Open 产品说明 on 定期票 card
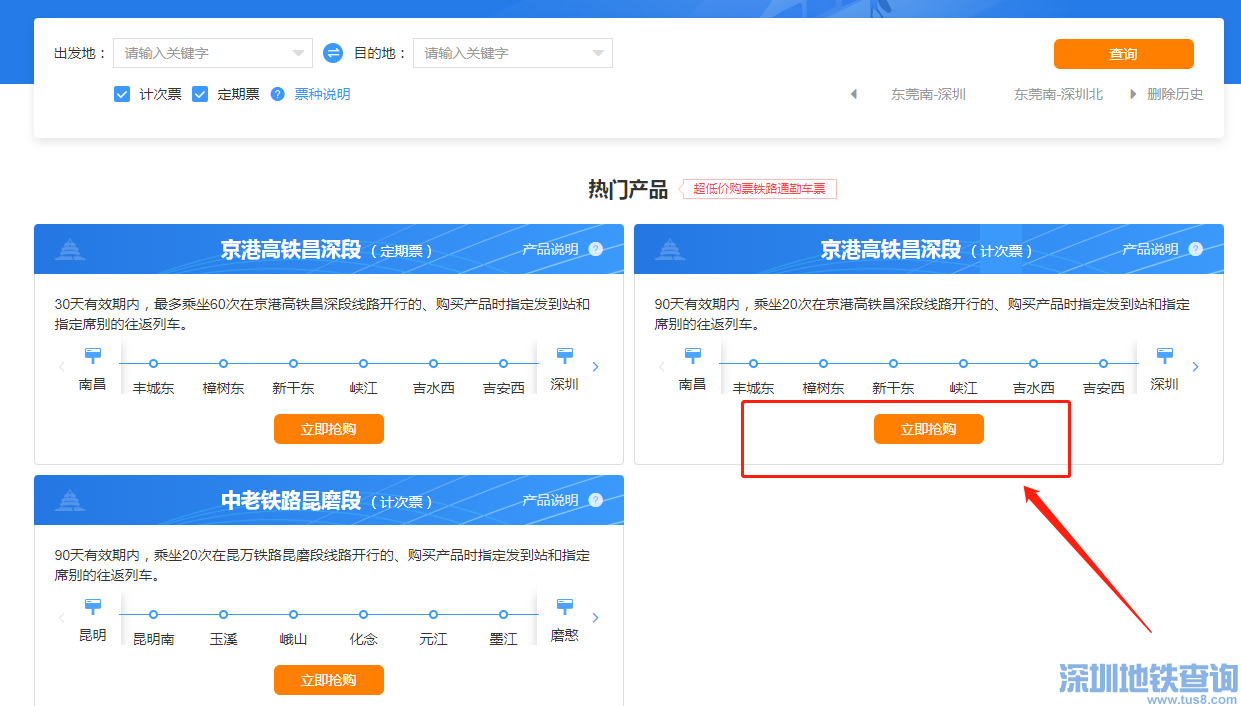The height and width of the screenshot is (706, 1241). tap(550, 249)
